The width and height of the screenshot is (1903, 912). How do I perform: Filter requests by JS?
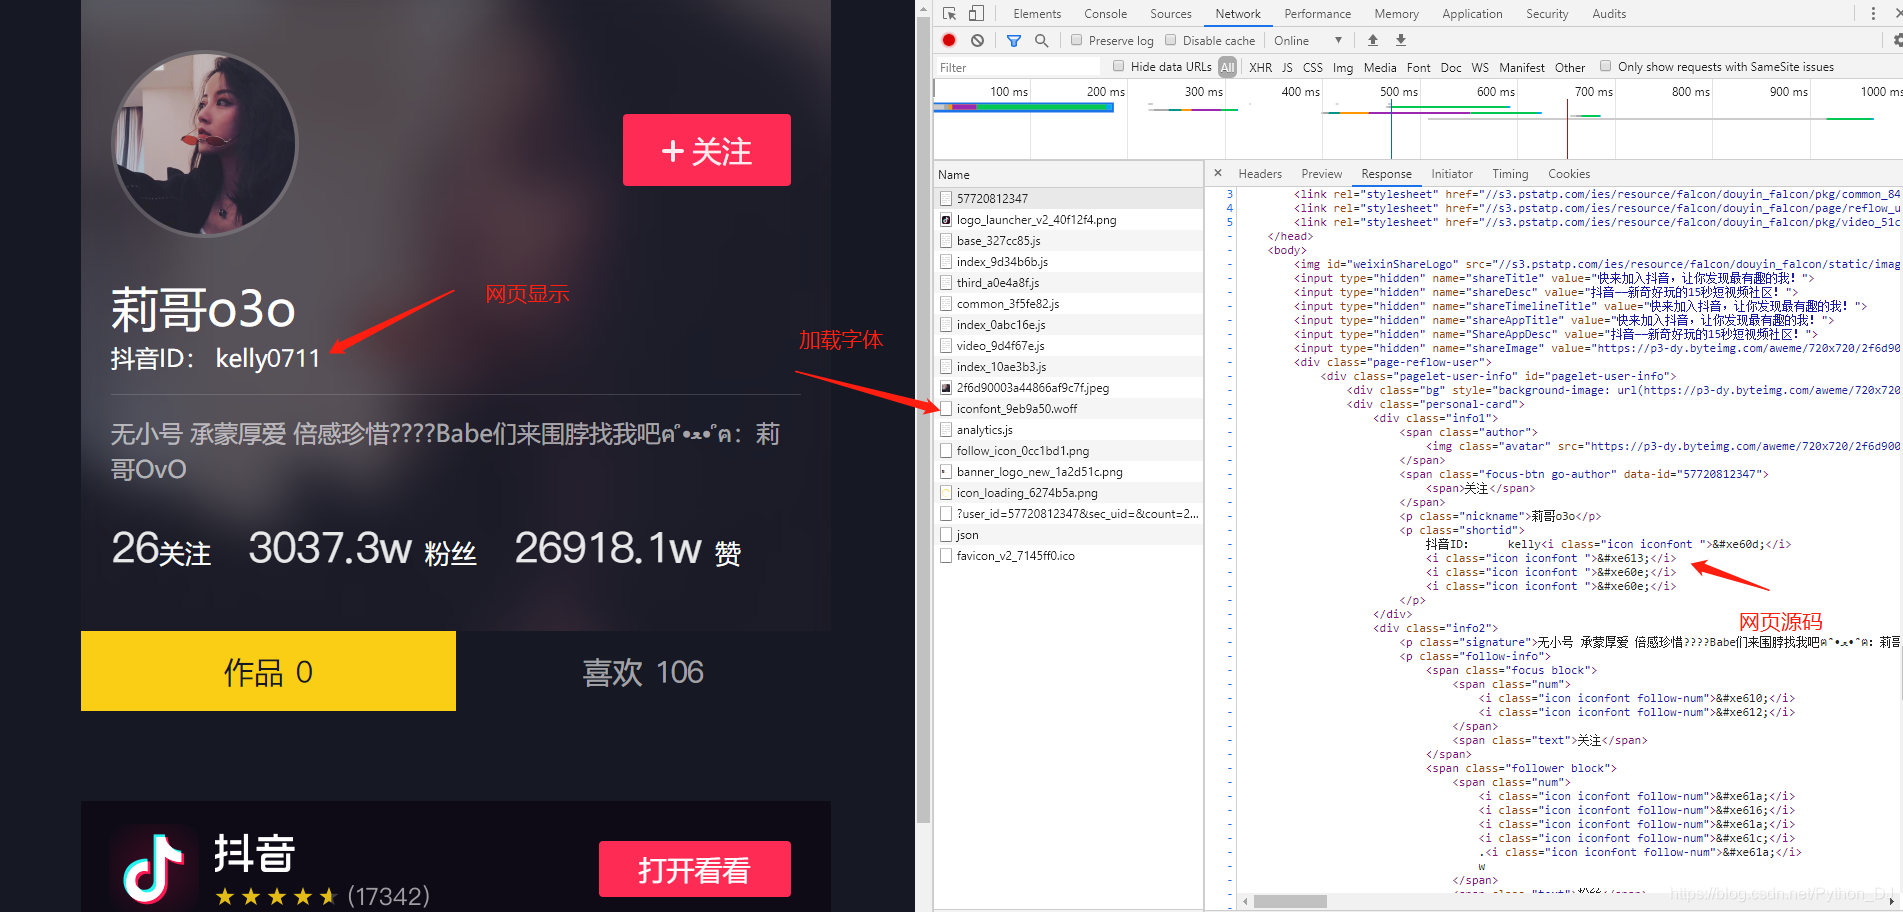click(1287, 67)
